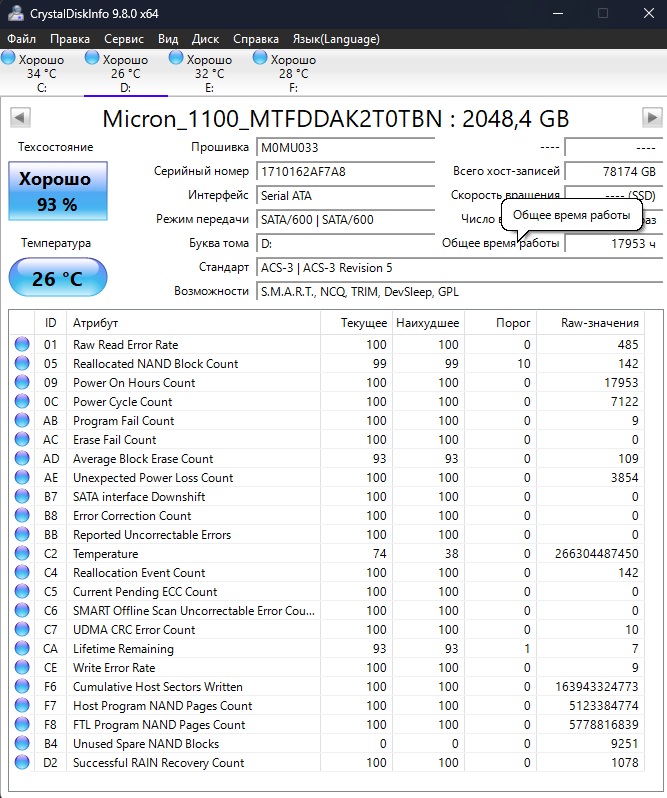Click the volume letter field D:
The width and height of the screenshot is (667, 798).
345,243
